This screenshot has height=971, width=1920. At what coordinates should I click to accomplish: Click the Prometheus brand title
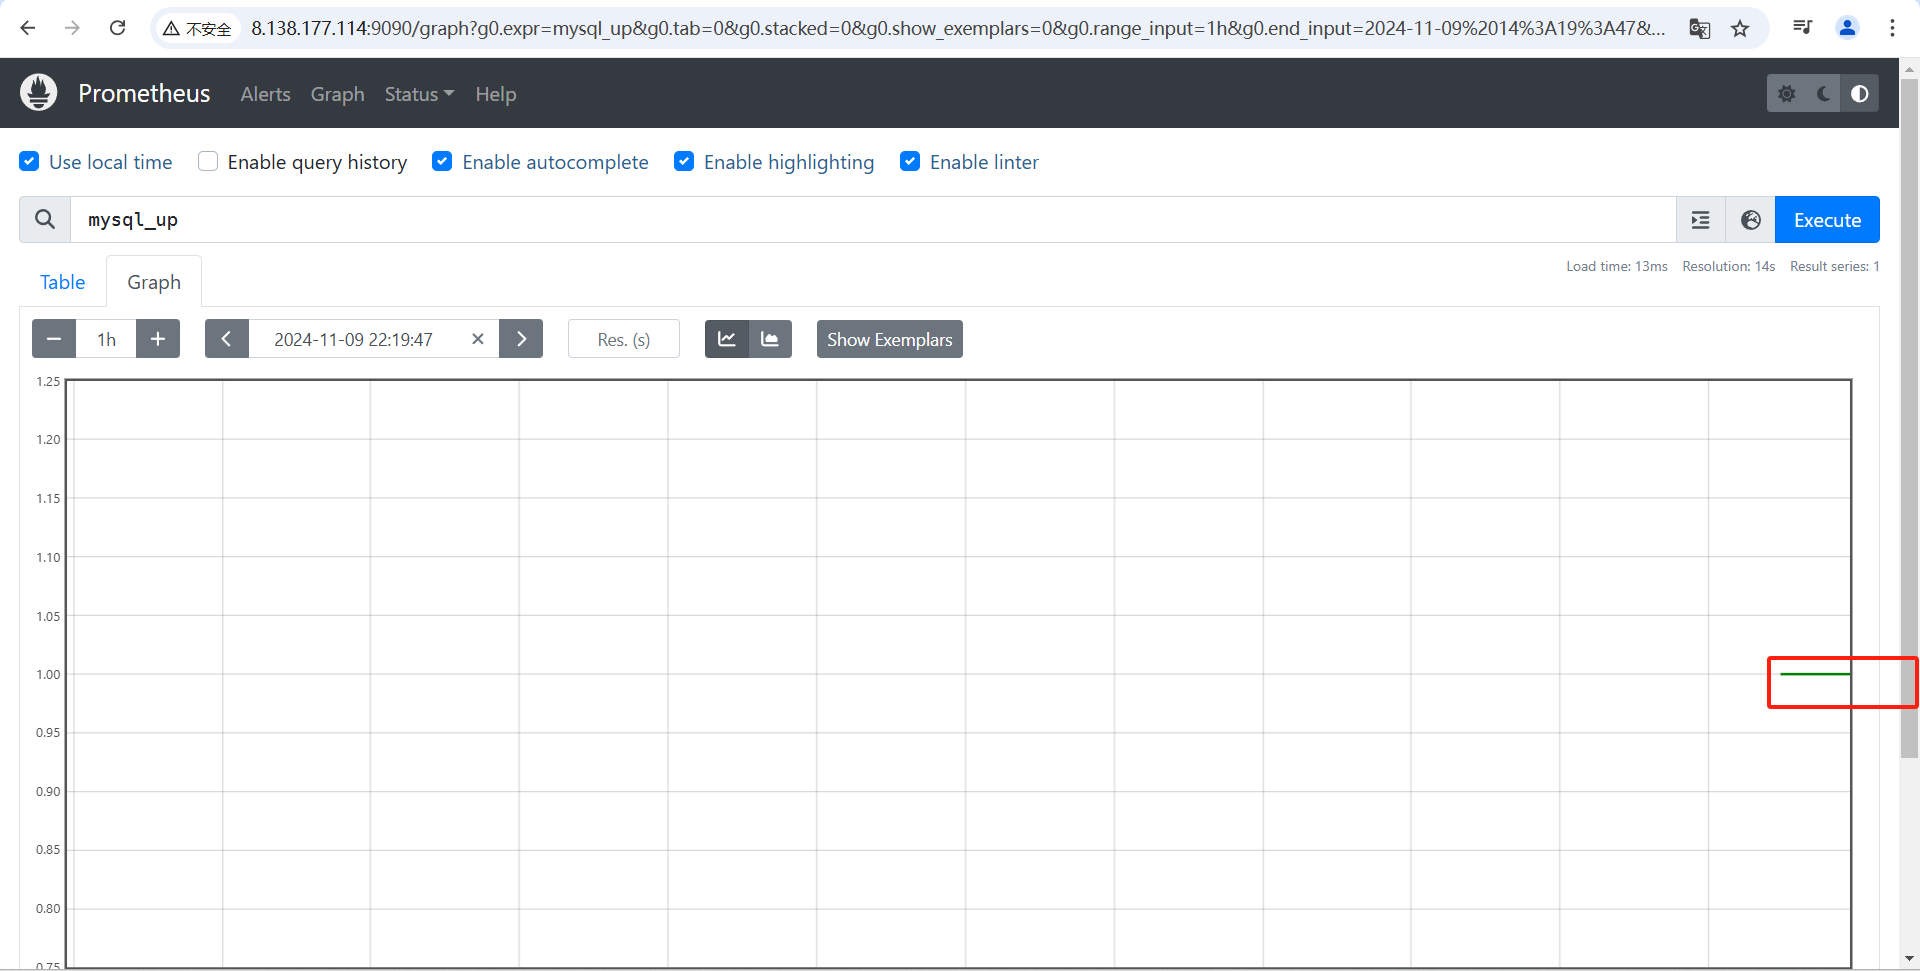(x=144, y=93)
